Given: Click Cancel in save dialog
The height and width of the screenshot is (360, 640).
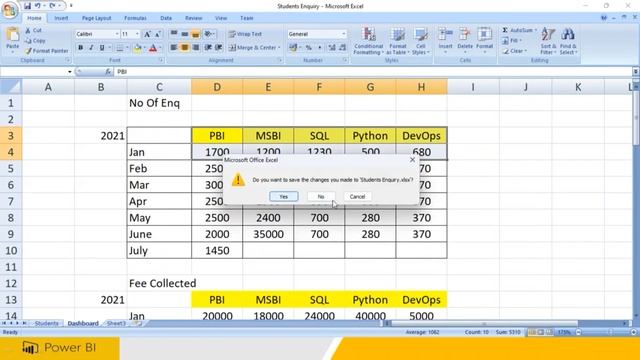Looking at the screenshot, I should click(x=357, y=197).
